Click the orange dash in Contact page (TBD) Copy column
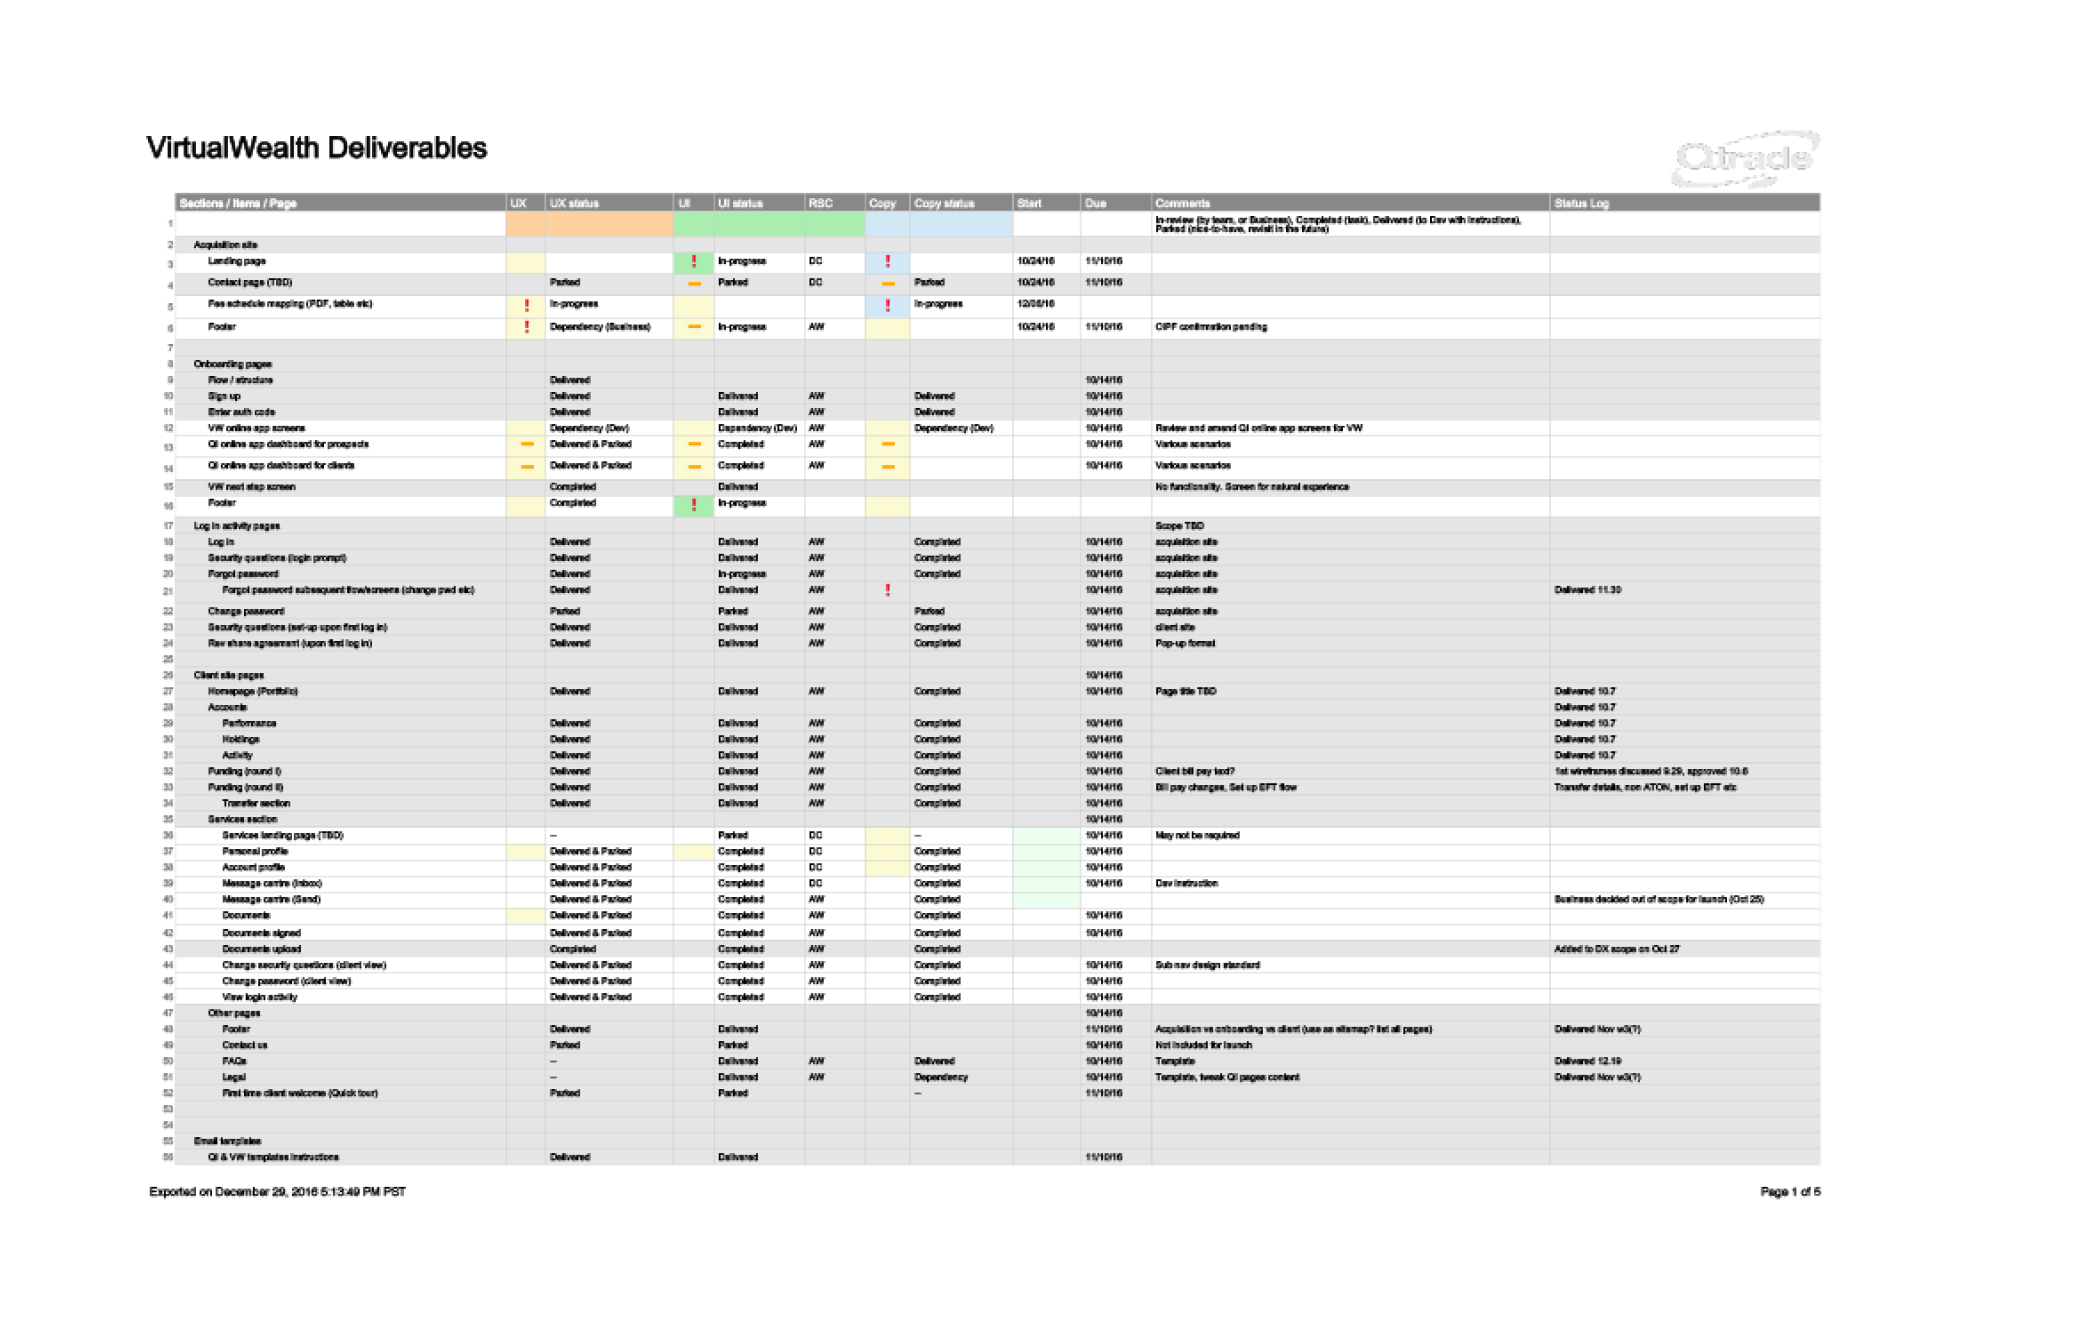 point(887,284)
